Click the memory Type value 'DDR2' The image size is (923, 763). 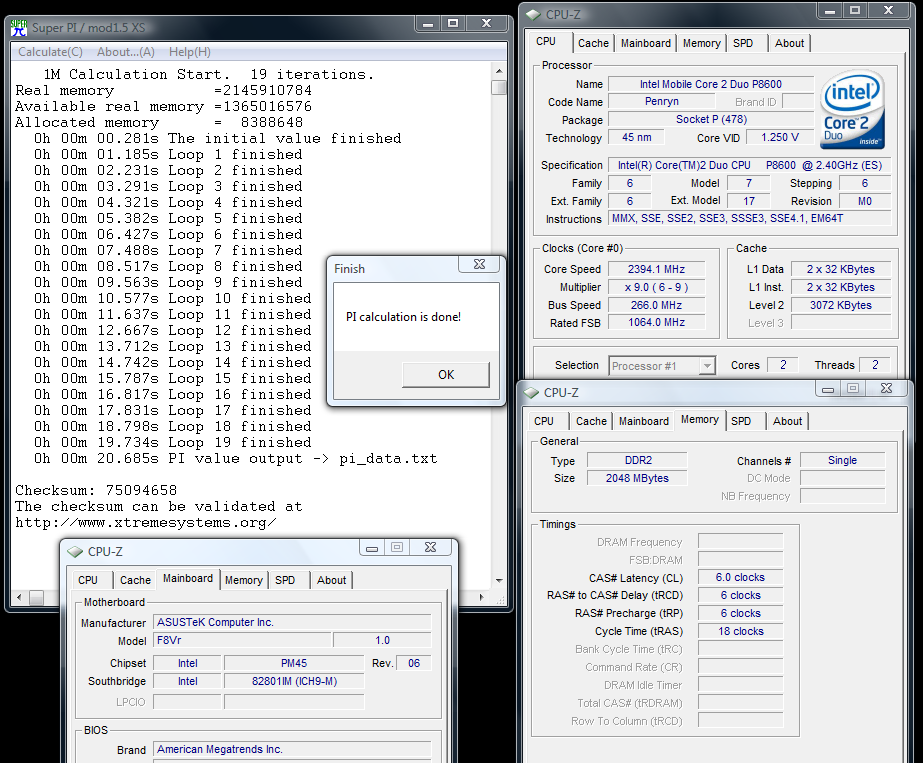coord(638,460)
